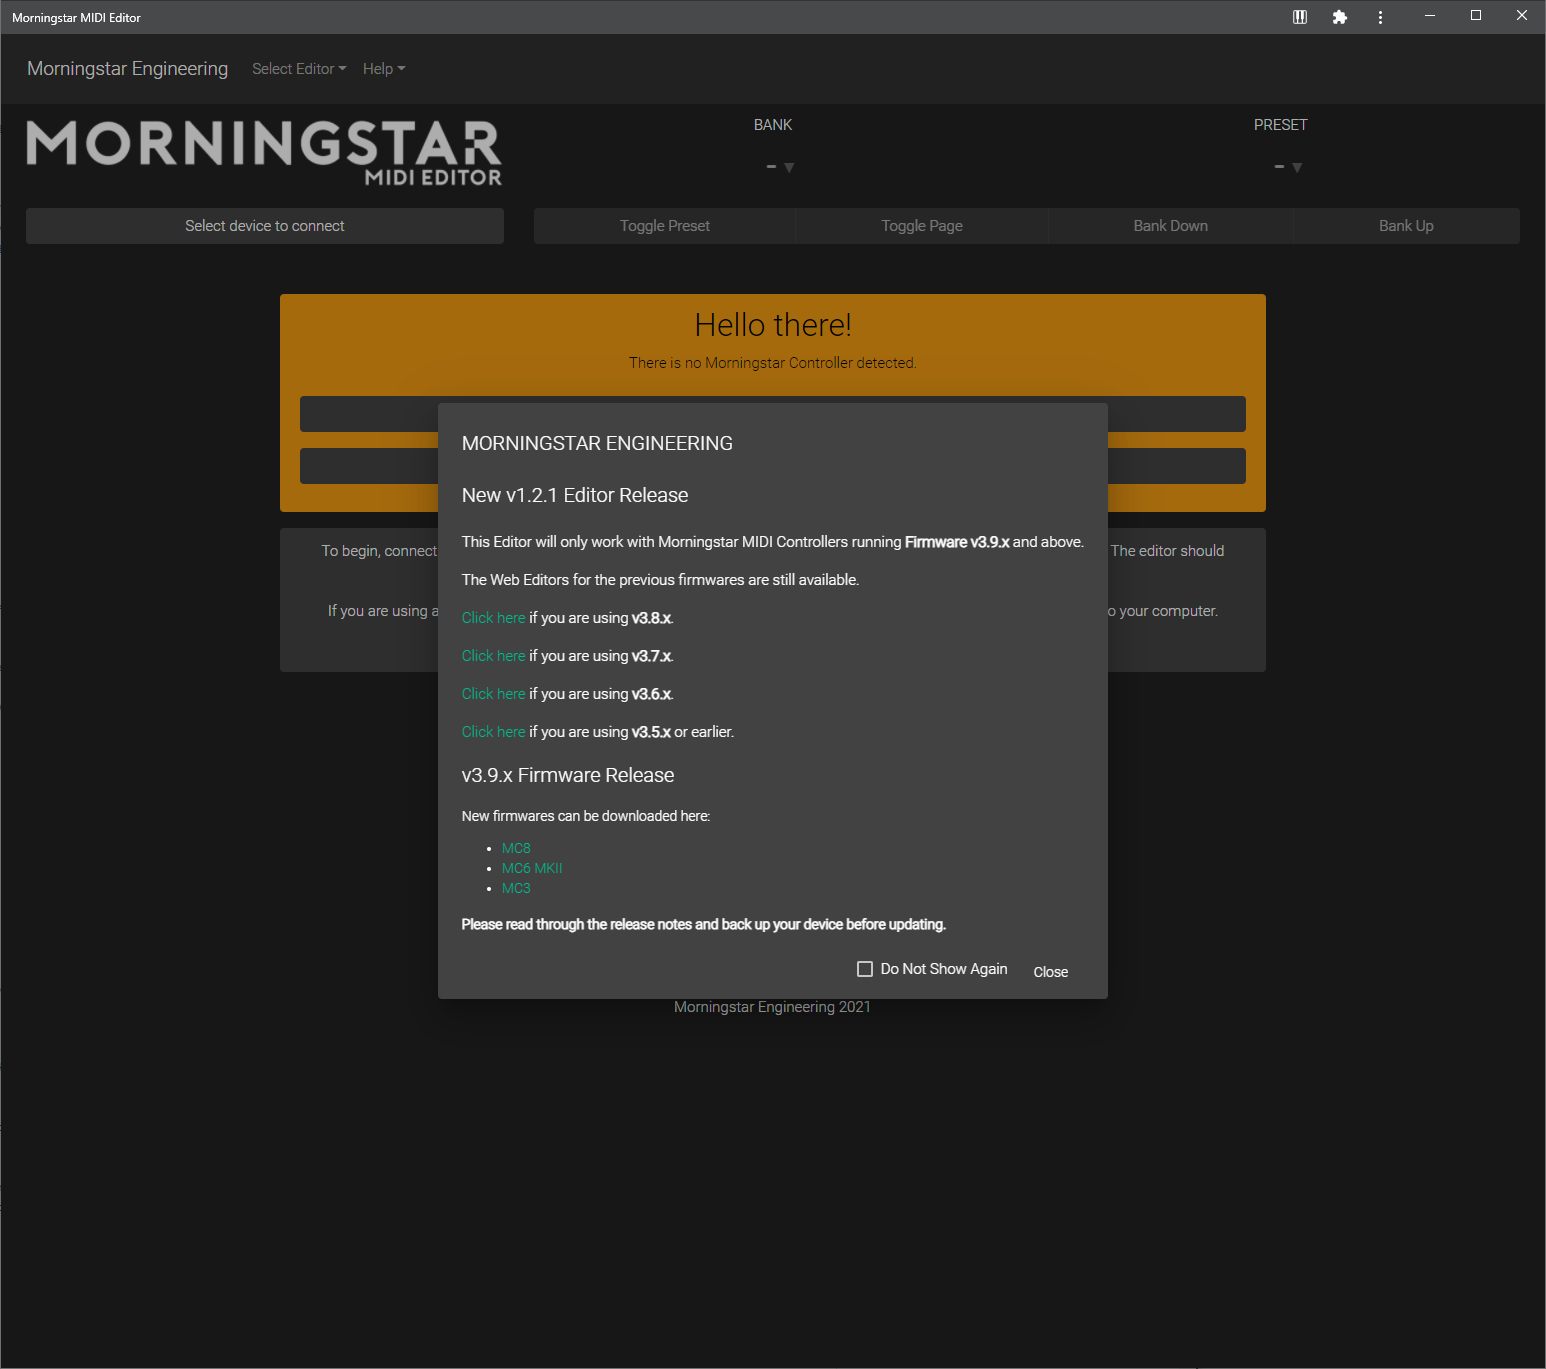Open the three-dot app menu
1546x1369 pixels.
[1380, 17]
